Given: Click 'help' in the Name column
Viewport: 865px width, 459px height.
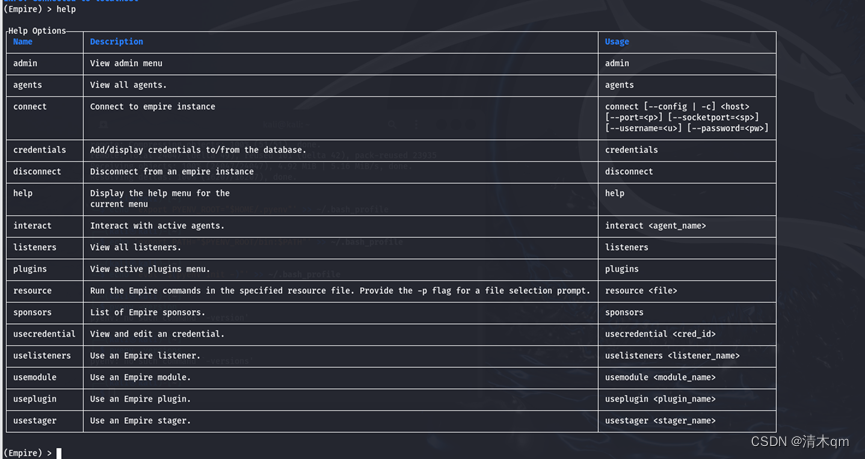Looking at the screenshot, I should click(23, 193).
